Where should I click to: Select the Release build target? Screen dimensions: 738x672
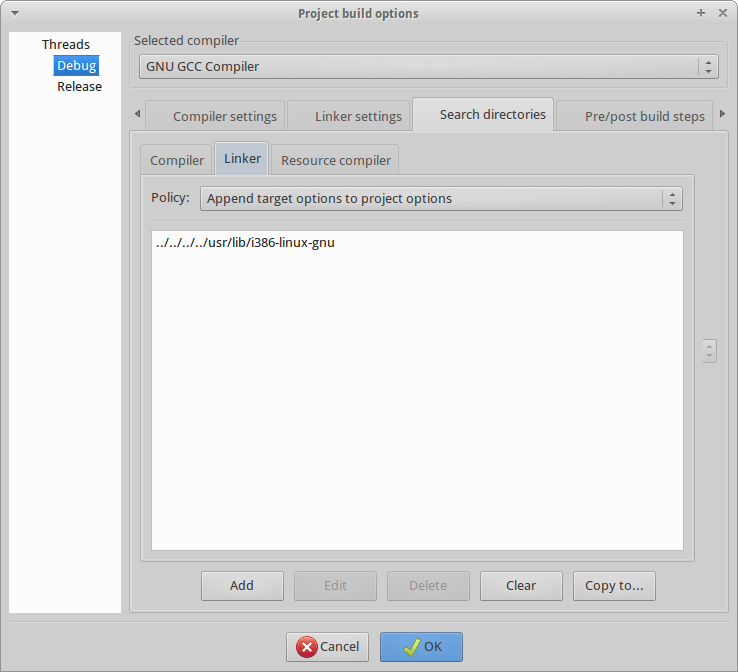click(x=79, y=87)
